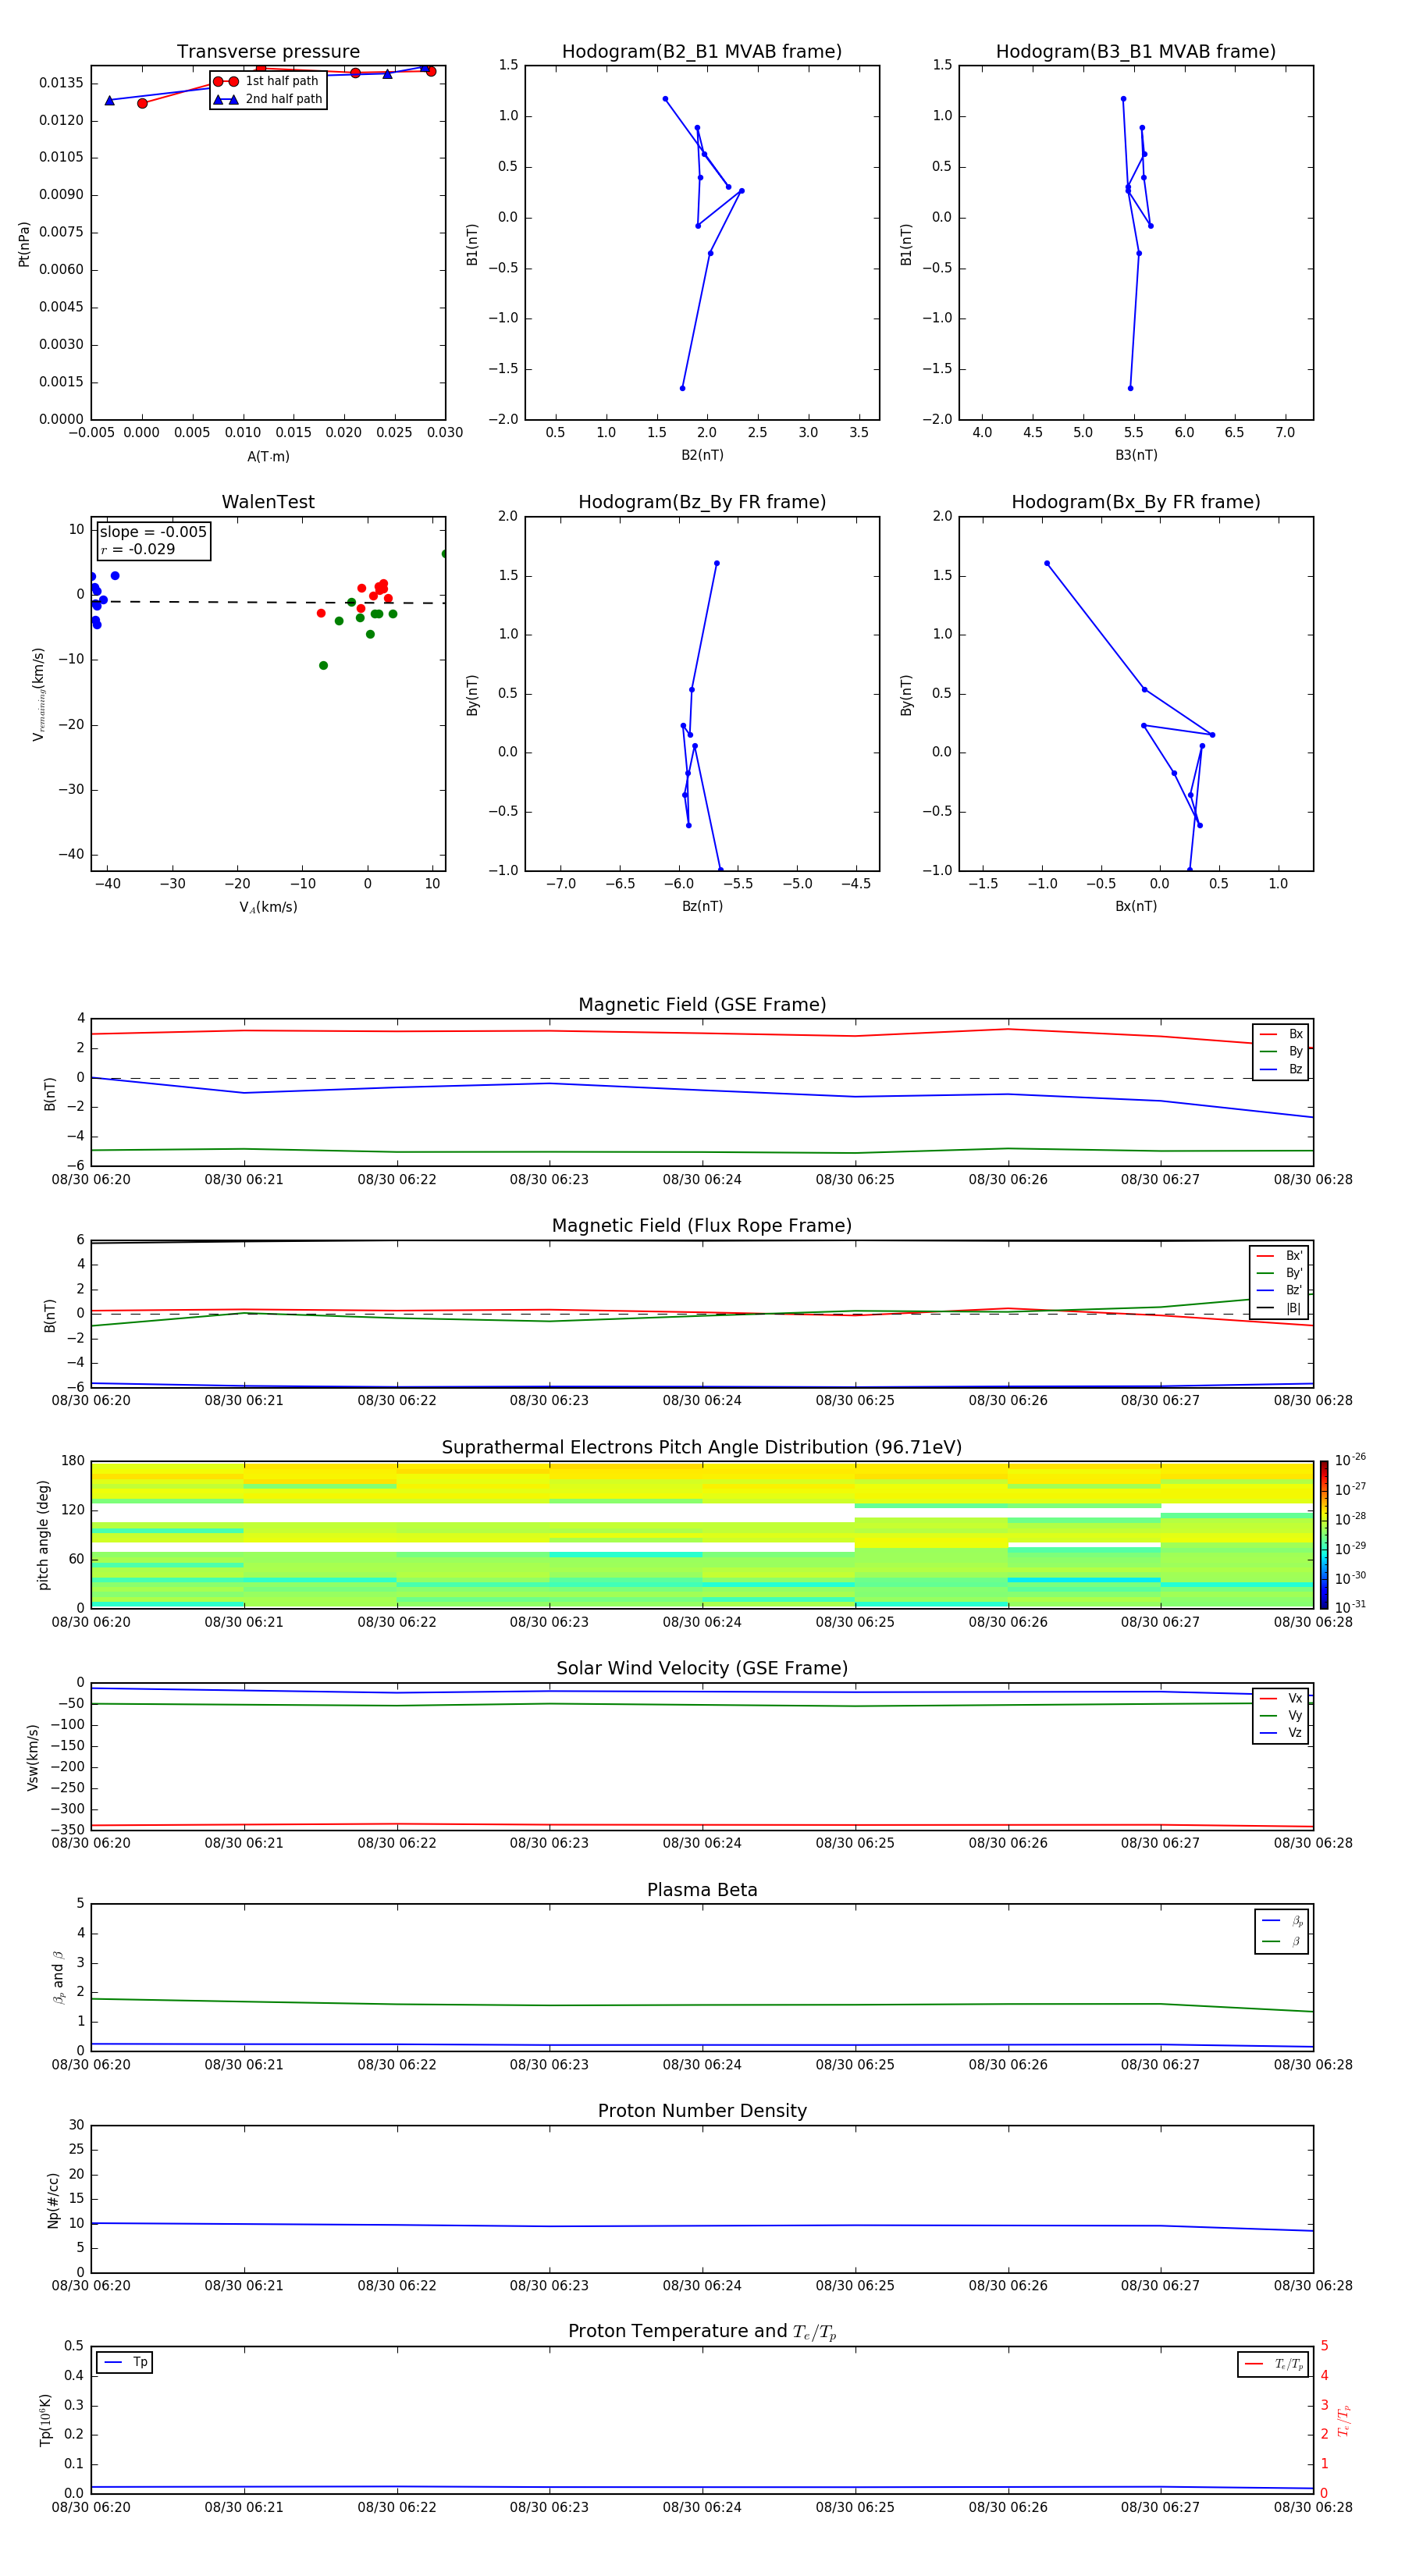
Task: Click the 'Np(#/cc)' axis label
Action: [53, 2200]
